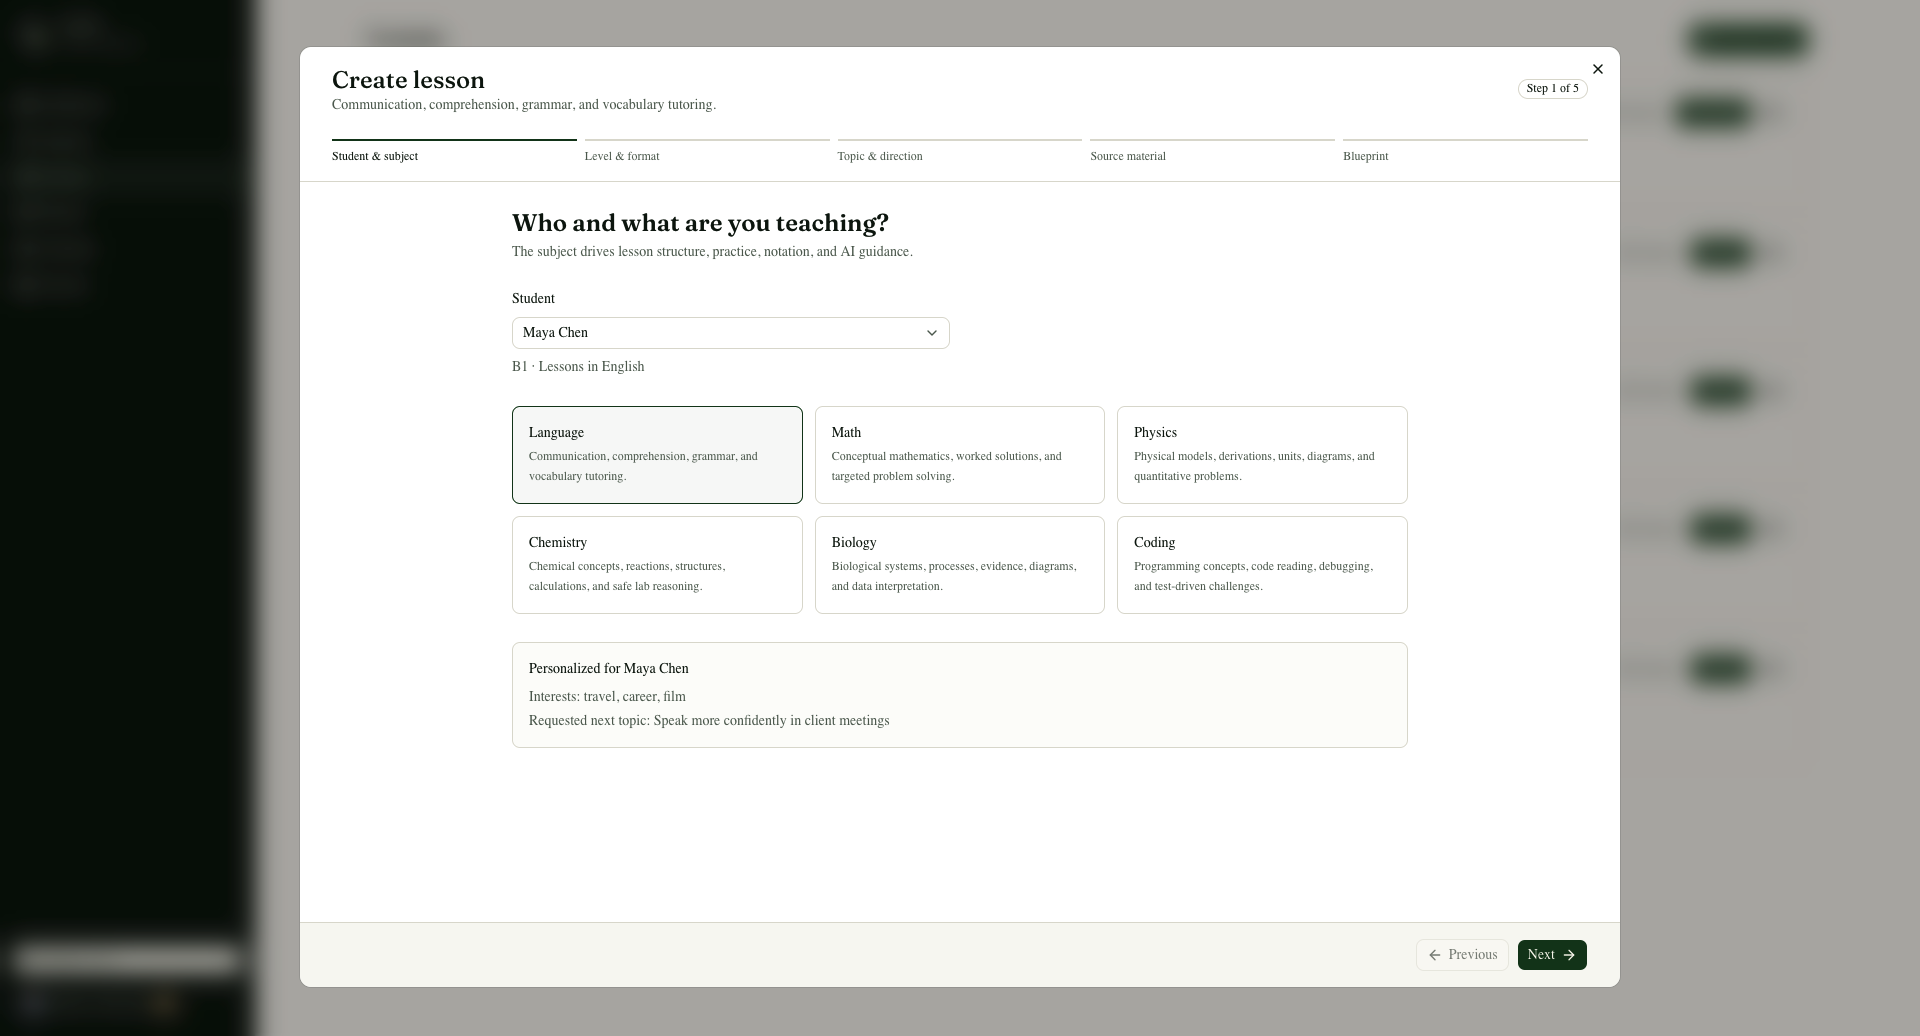Choose the Biology subject card
This screenshot has height=1036, width=1920.
coord(959,565)
